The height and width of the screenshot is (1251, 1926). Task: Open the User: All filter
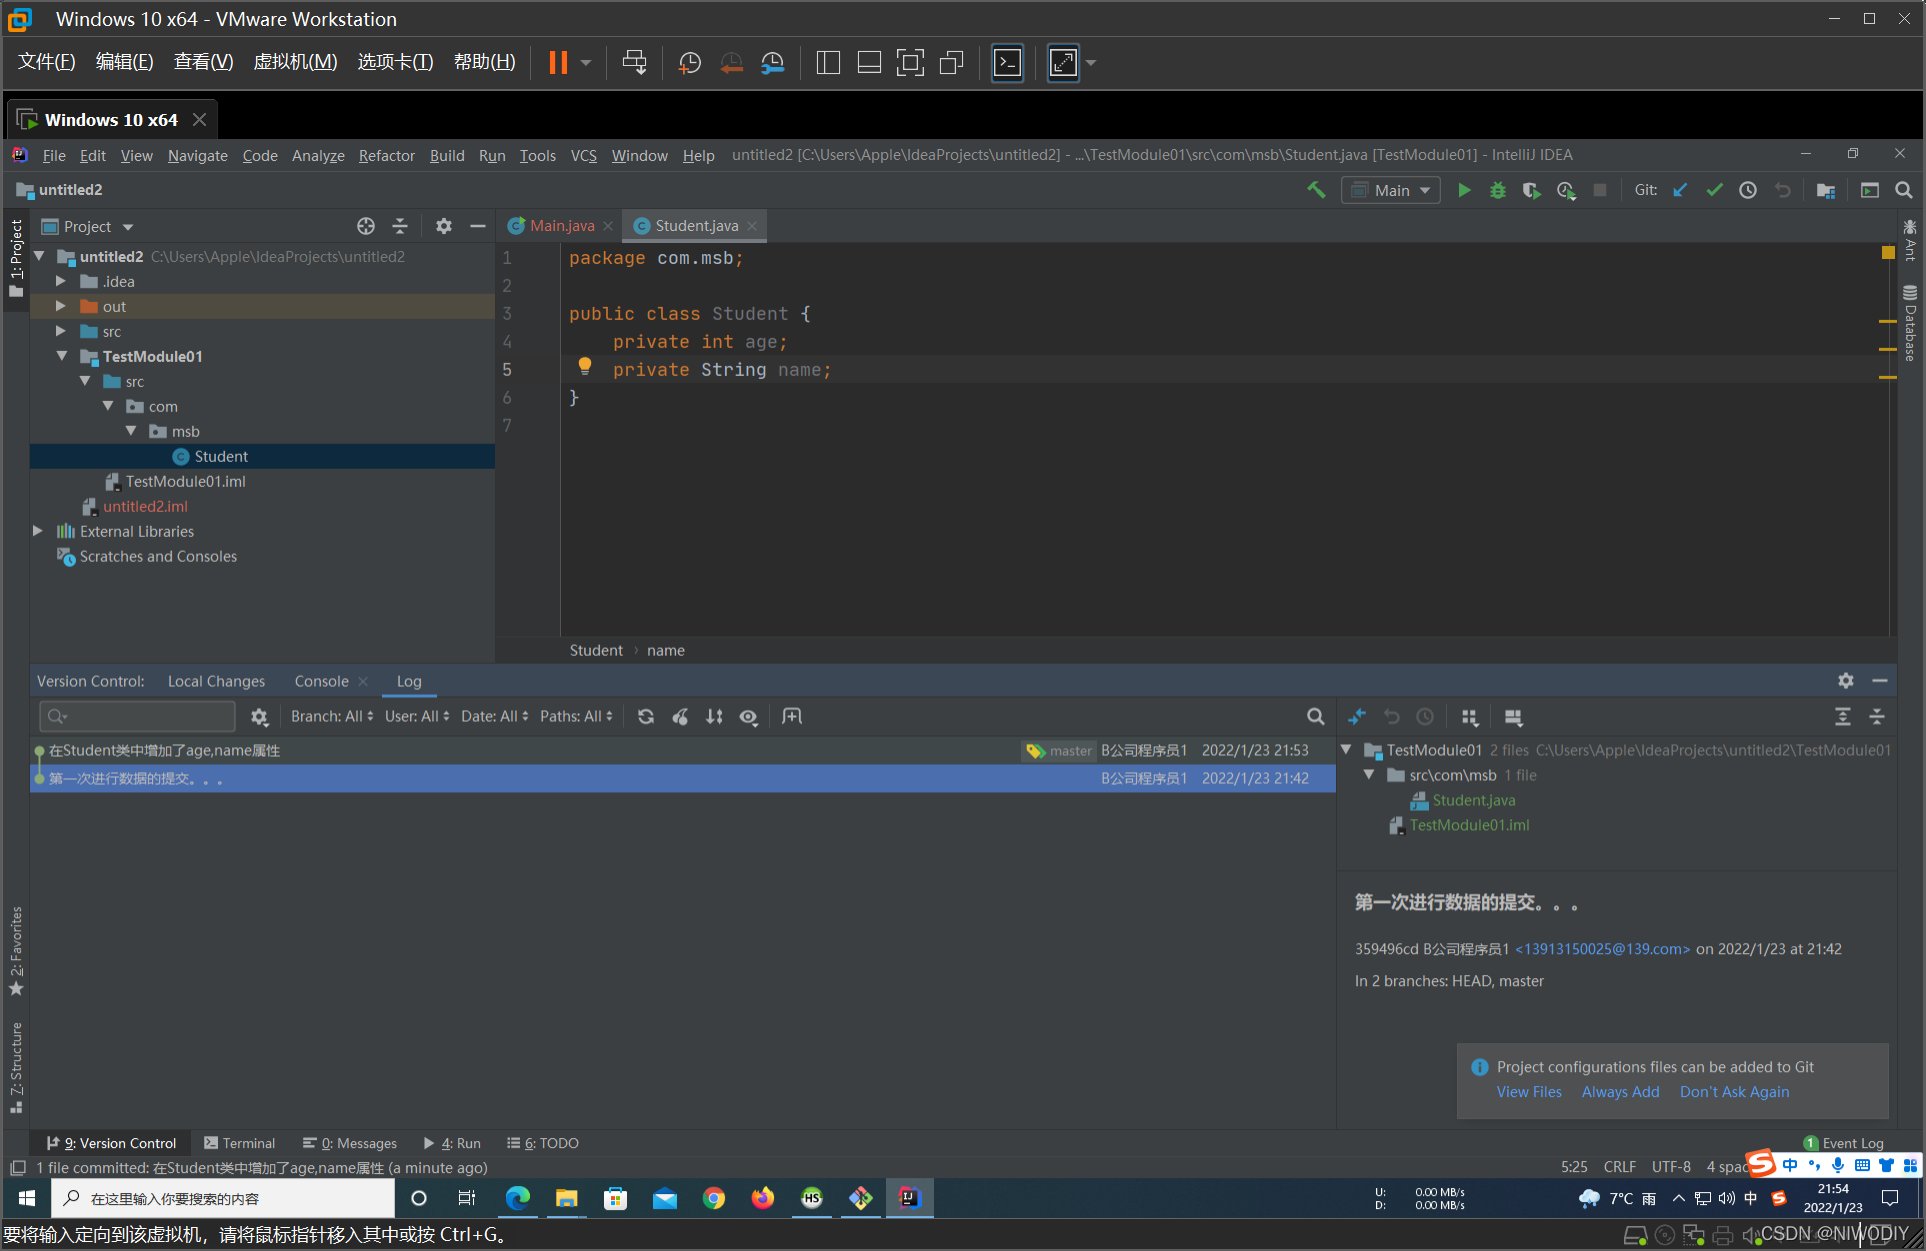(417, 716)
